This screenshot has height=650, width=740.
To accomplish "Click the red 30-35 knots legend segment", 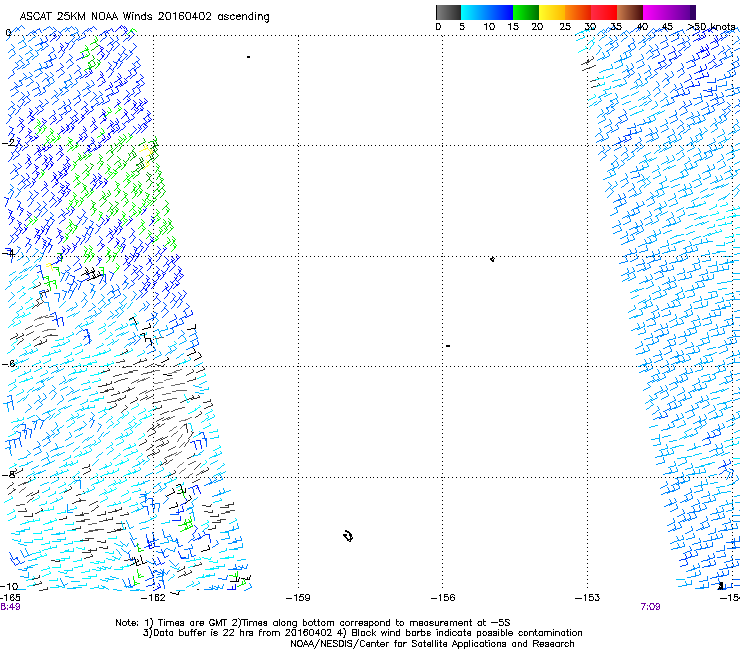I will [x=604, y=12].
